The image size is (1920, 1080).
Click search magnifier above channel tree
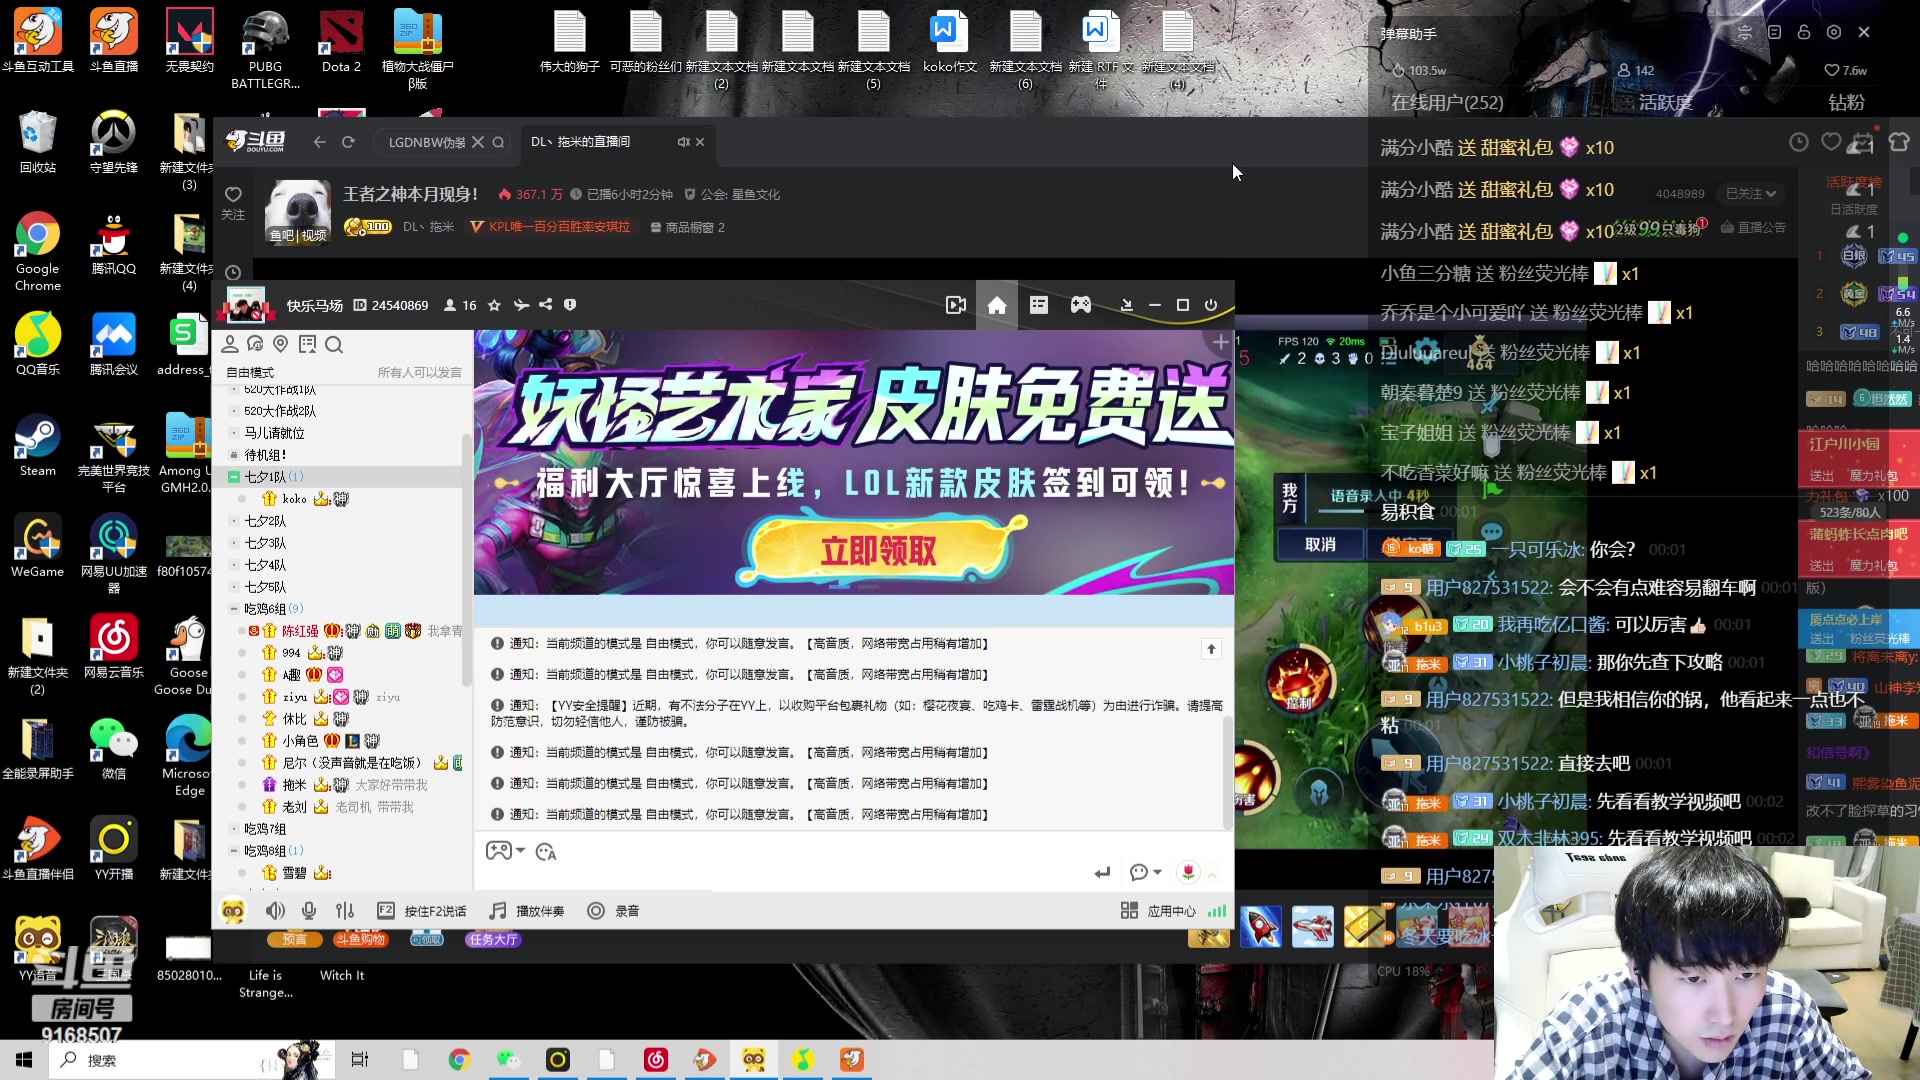click(x=334, y=345)
